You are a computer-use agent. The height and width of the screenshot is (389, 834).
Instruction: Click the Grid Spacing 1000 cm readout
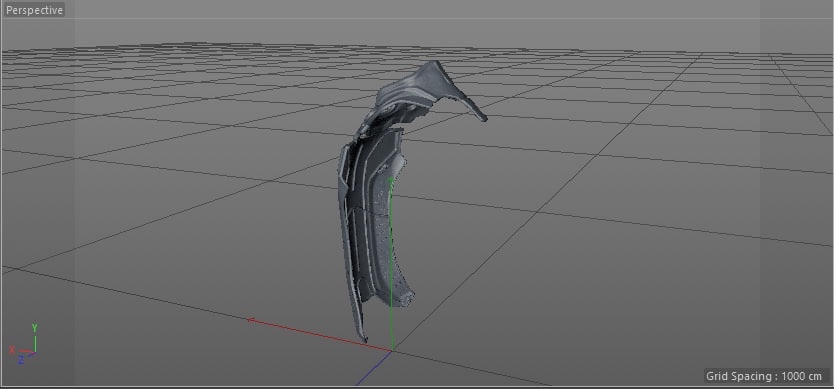coord(764,376)
